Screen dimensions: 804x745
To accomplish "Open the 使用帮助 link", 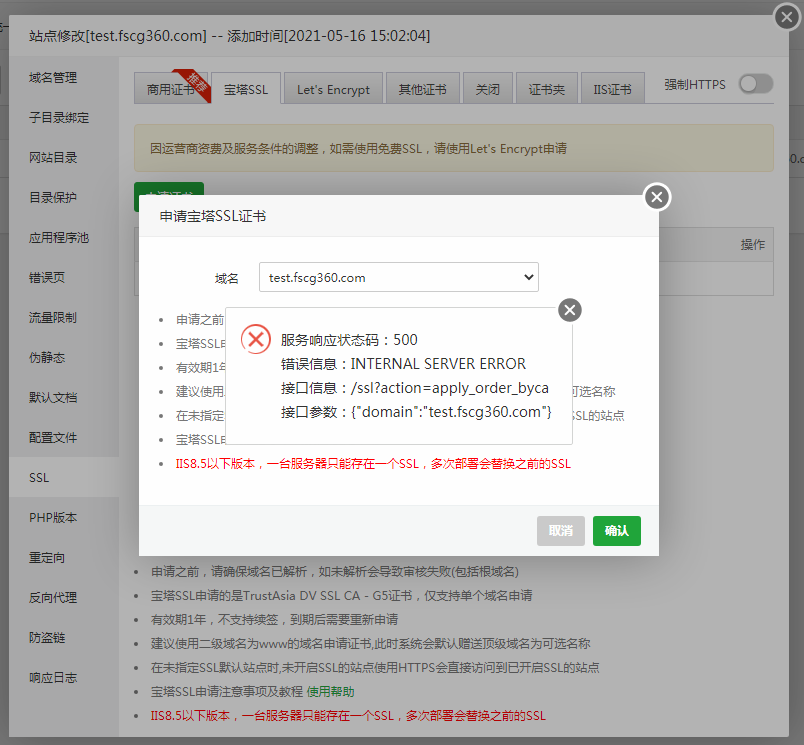I will [331, 692].
